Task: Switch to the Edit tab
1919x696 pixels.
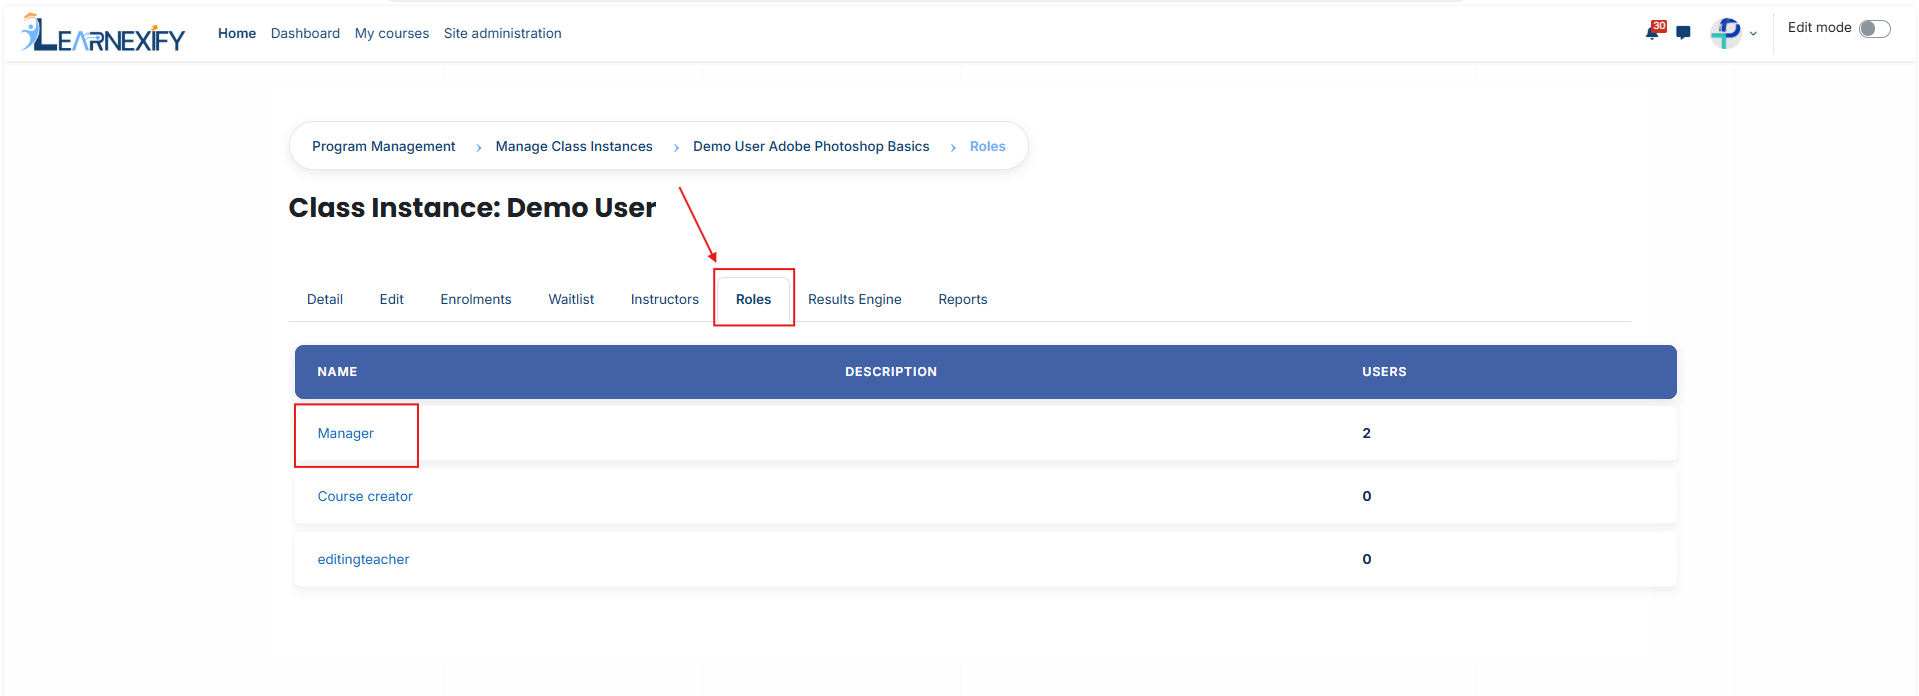Action: (392, 299)
